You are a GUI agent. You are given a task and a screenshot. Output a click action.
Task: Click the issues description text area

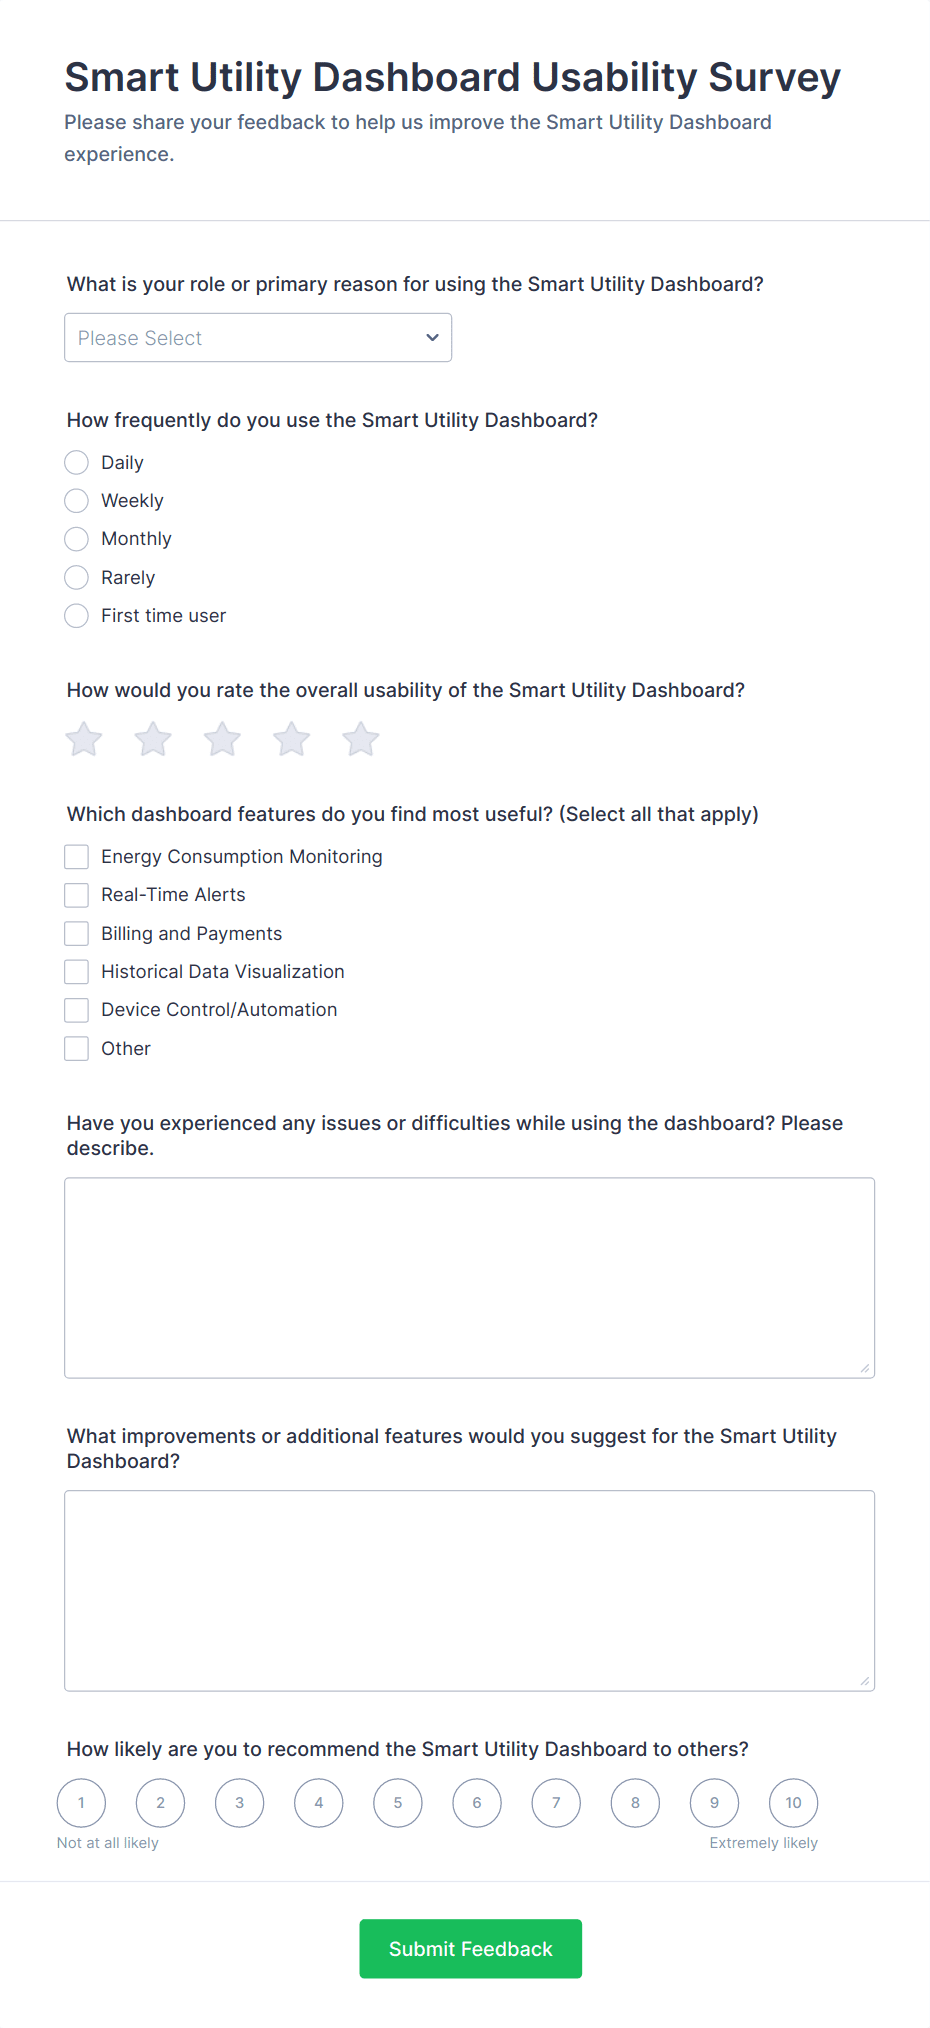click(x=468, y=1275)
